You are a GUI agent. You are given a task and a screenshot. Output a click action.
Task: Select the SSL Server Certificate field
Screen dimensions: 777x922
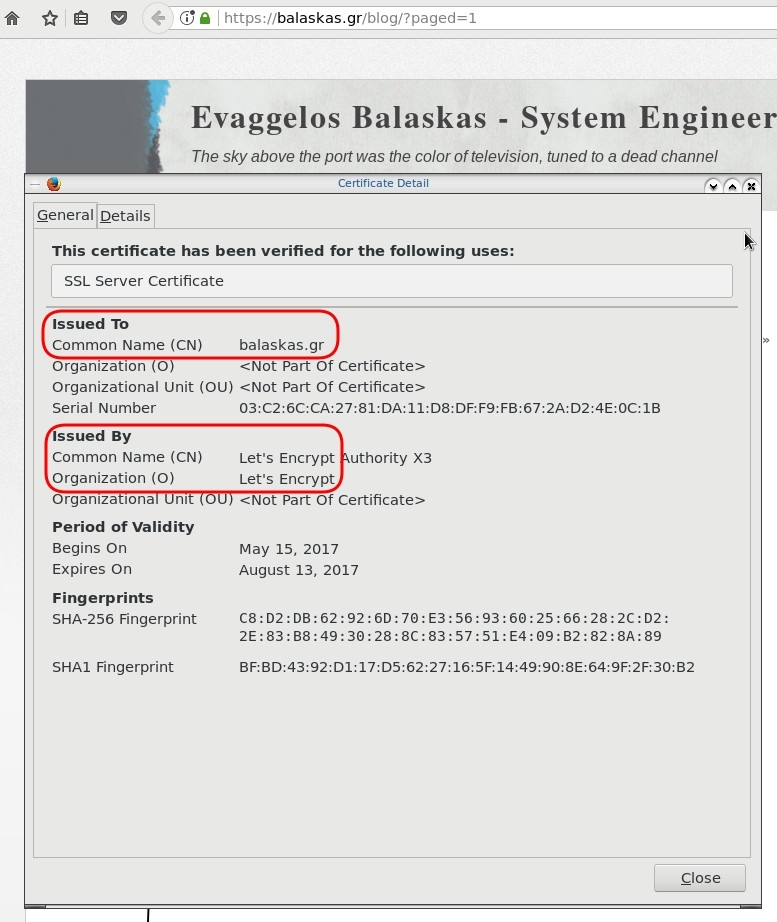pyautogui.click(x=391, y=281)
